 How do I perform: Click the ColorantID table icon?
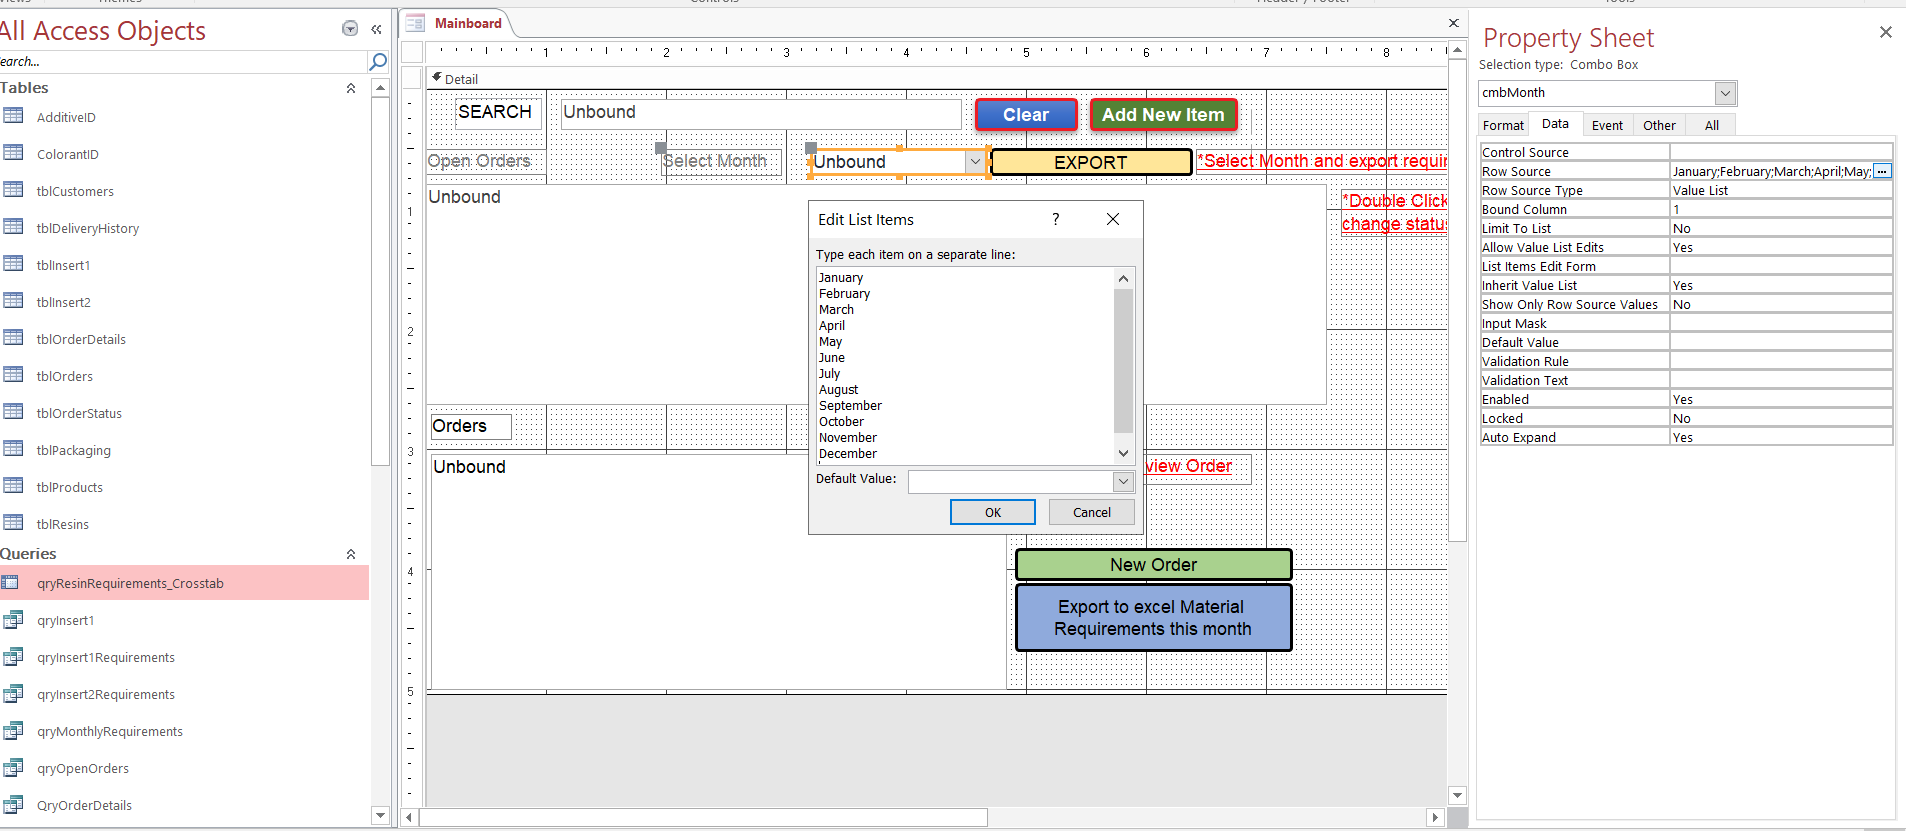(13, 153)
